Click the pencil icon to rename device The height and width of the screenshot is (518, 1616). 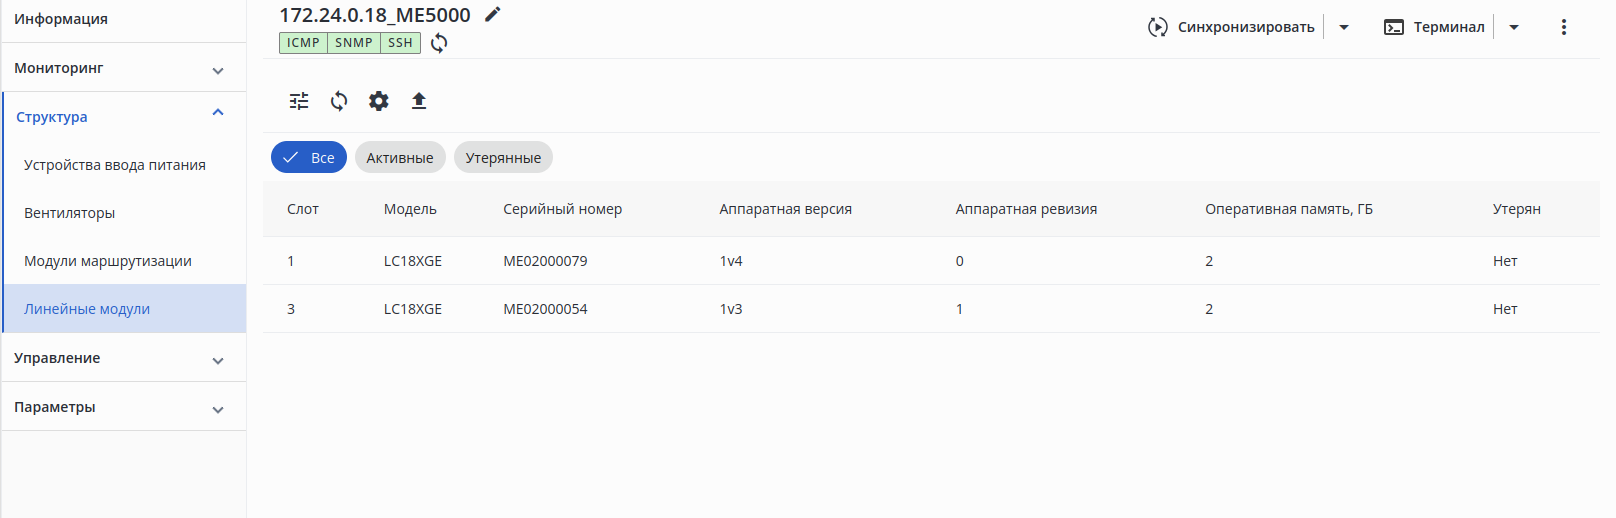tap(492, 14)
